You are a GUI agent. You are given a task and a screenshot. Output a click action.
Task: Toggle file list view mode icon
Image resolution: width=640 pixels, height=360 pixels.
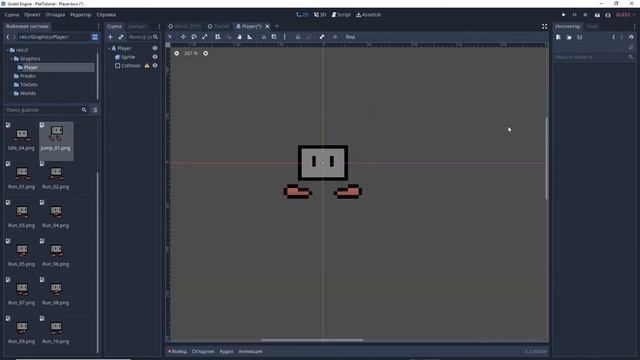click(x=95, y=110)
